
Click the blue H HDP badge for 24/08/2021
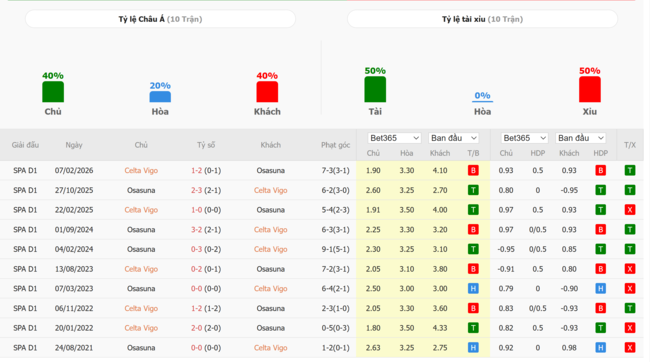600,348
